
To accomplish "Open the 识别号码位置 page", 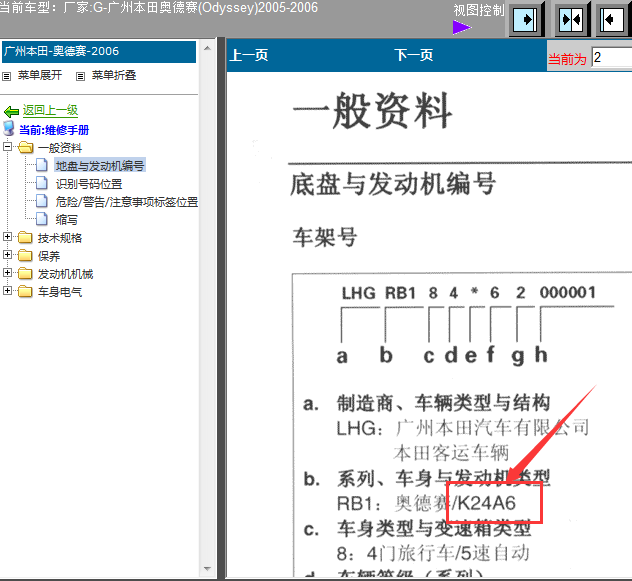I will [89, 184].
